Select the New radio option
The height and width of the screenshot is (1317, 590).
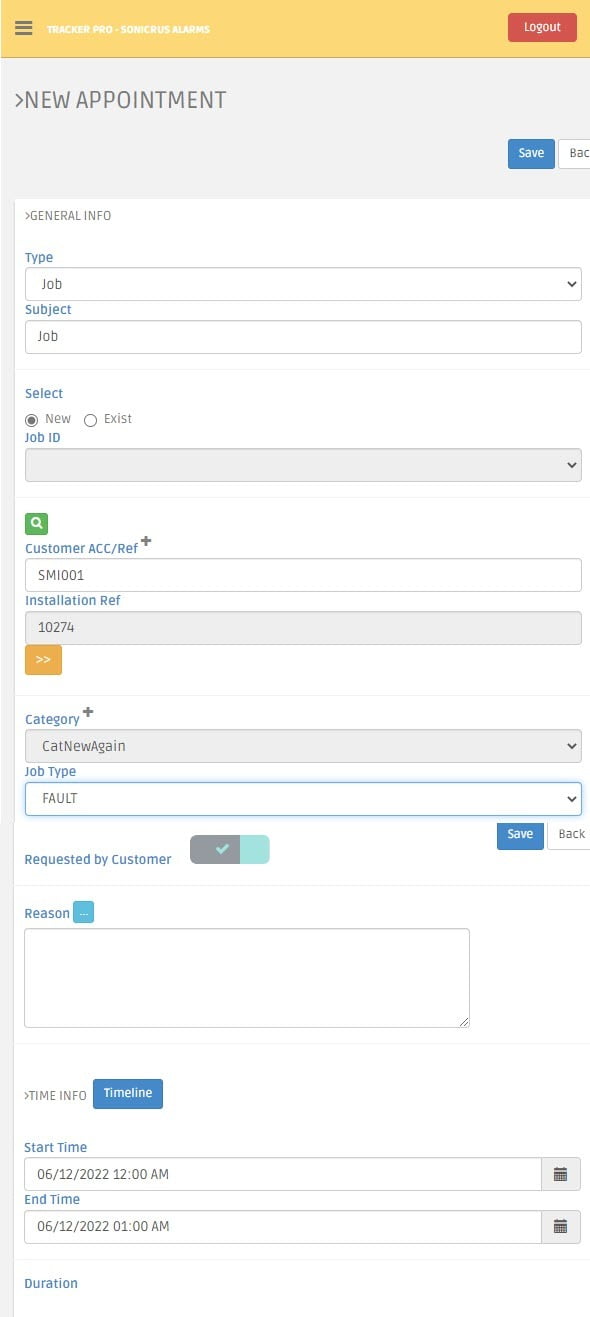coord(32,420)
